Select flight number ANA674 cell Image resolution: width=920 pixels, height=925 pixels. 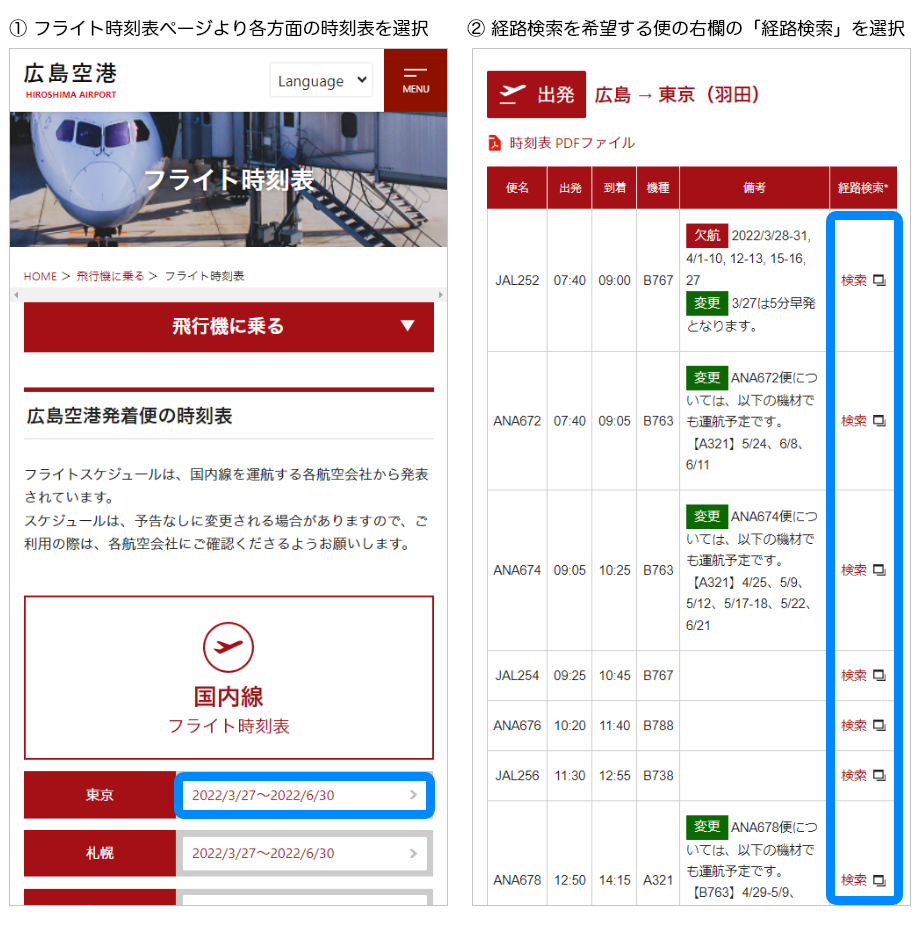tap(517, 570)
